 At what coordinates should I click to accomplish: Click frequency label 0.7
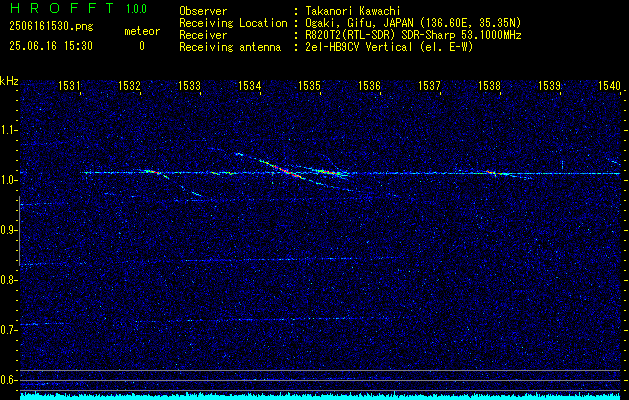pyautogui.click(x=8, y=330)
